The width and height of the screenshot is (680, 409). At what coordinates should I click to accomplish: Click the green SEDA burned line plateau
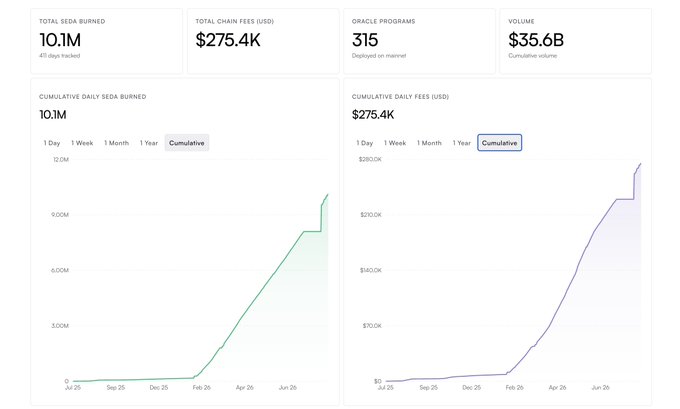[312, 232]
